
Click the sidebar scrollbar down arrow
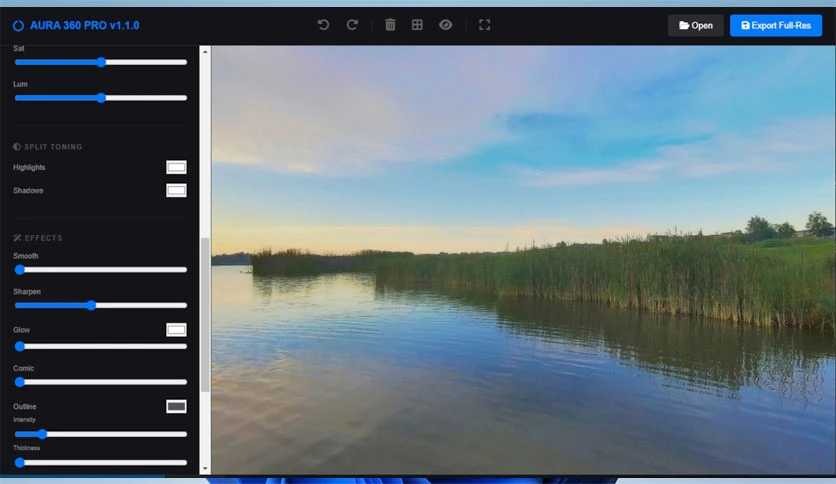pyautogui.click(x=205, y=469)
